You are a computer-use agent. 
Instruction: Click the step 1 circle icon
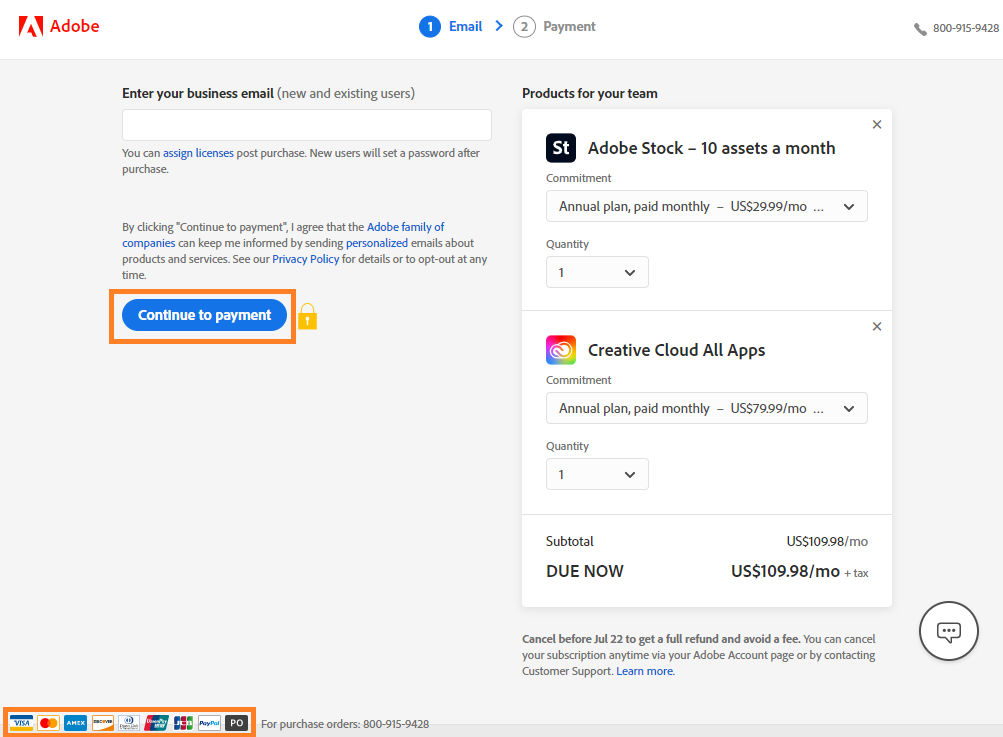(x=430, y=27)
